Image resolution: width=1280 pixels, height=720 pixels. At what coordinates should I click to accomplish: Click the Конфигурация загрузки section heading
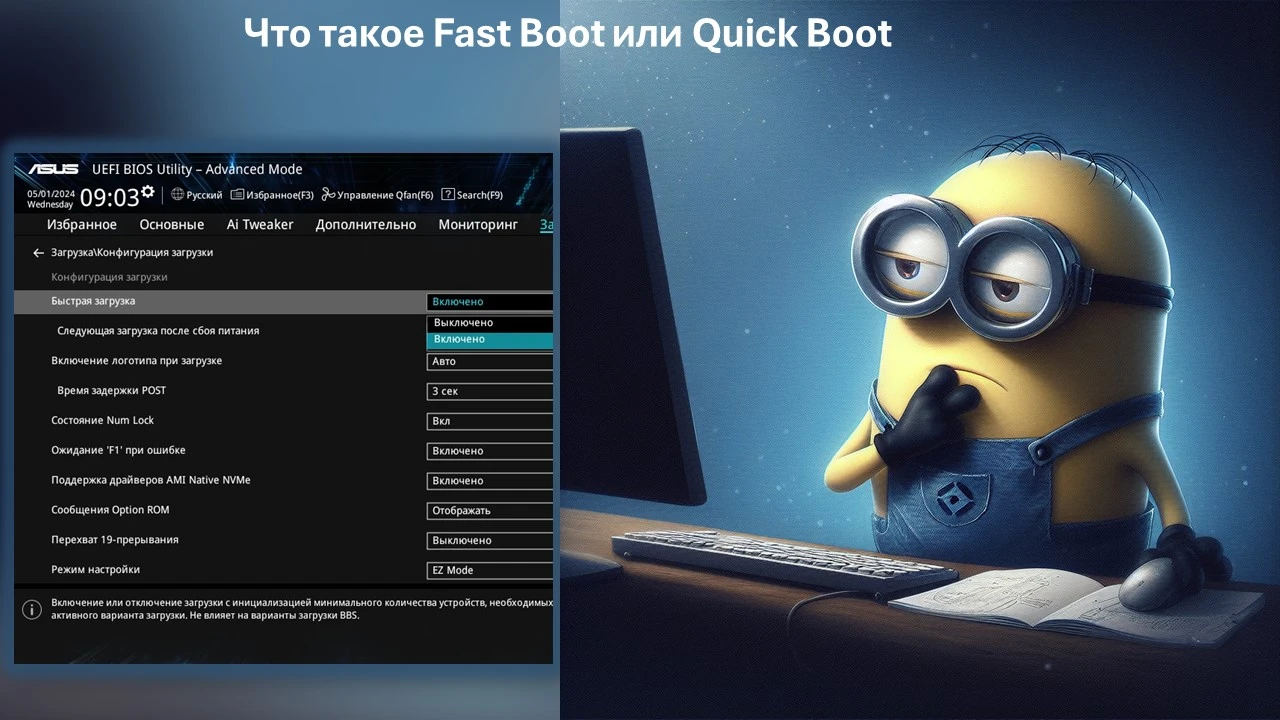(109, 277)
